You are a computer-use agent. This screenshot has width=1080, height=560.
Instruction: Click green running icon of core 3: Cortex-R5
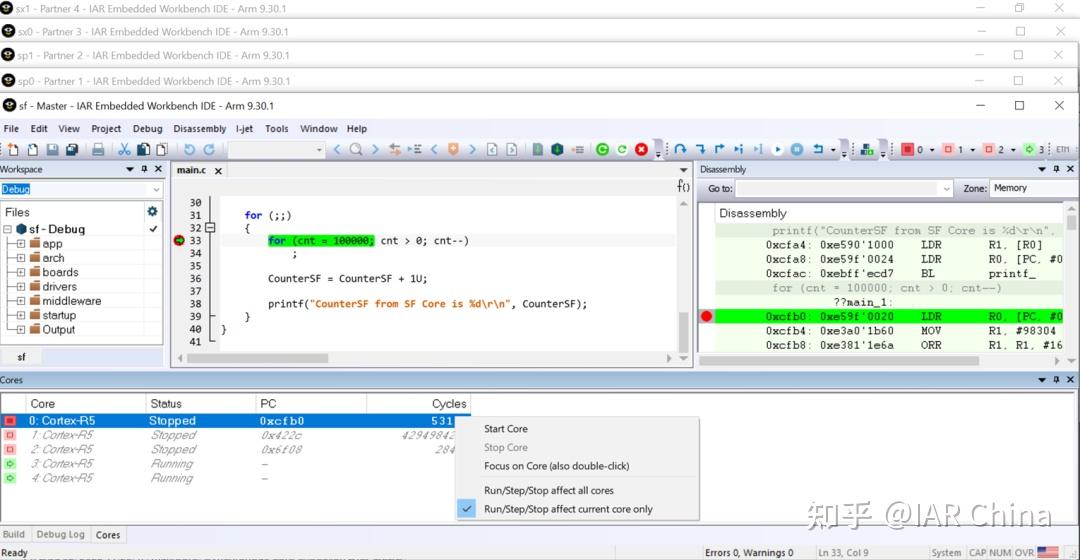[x=10, y=464]
